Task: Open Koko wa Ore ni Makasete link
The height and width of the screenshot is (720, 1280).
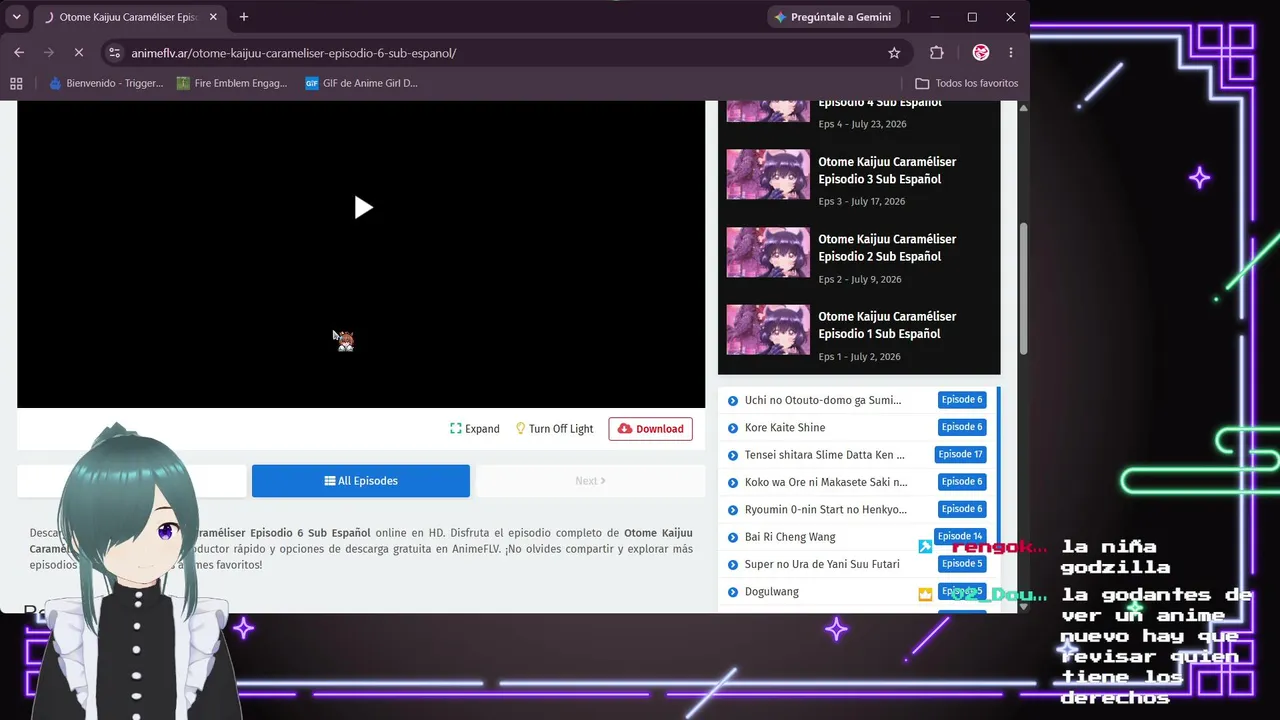Action: coord(826,482)
